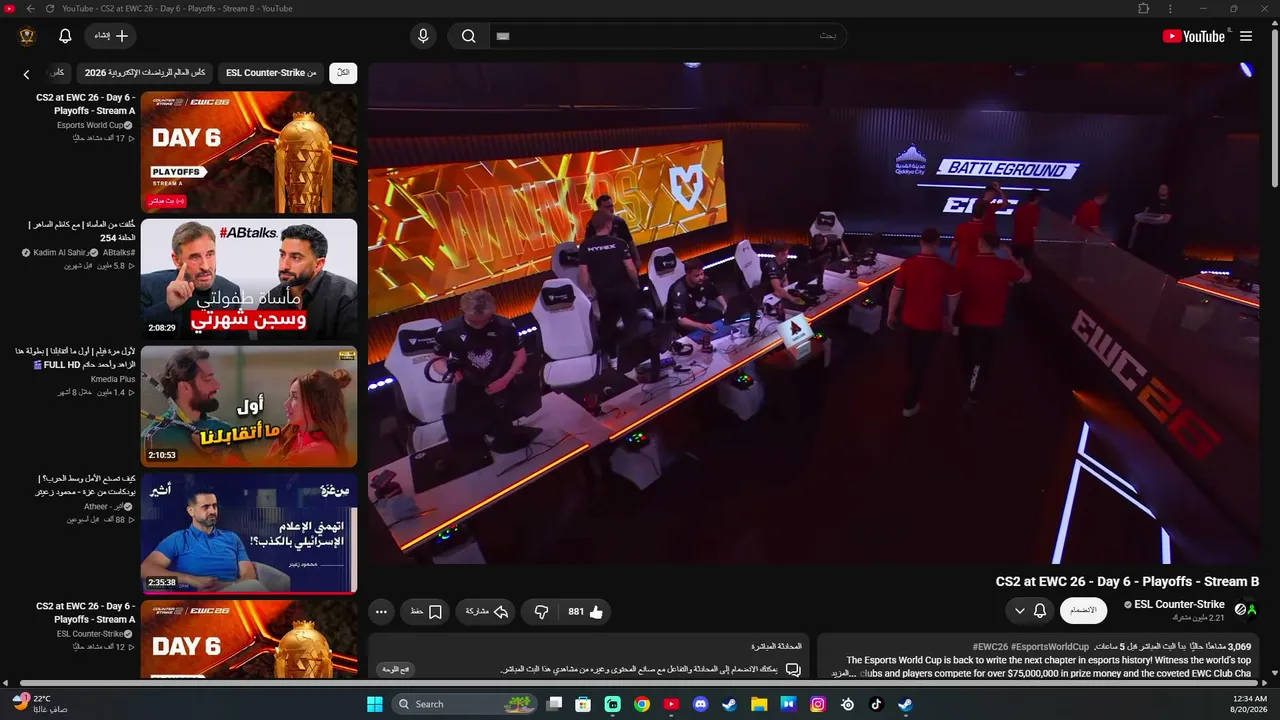Open the Windows Start menu
The width and height of the screenshot is (1280, 720).
click(375, 704)
